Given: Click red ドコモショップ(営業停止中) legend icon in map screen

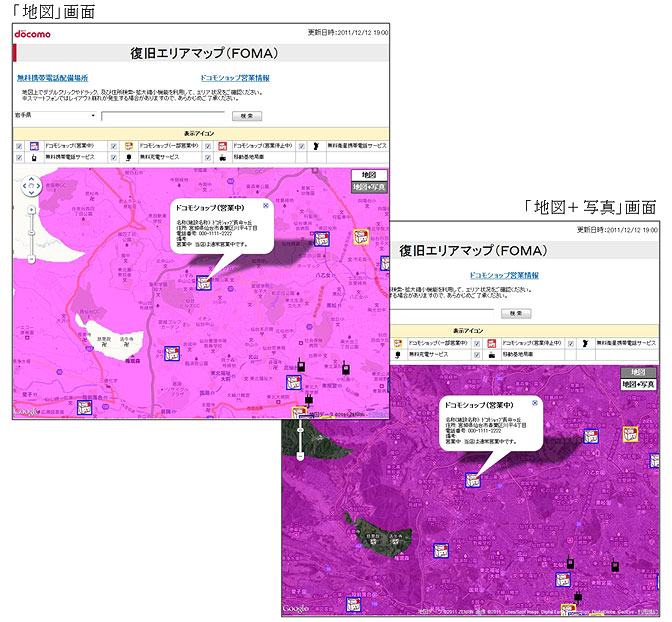Looking at the screenshot, I should (x=222, y=146).
